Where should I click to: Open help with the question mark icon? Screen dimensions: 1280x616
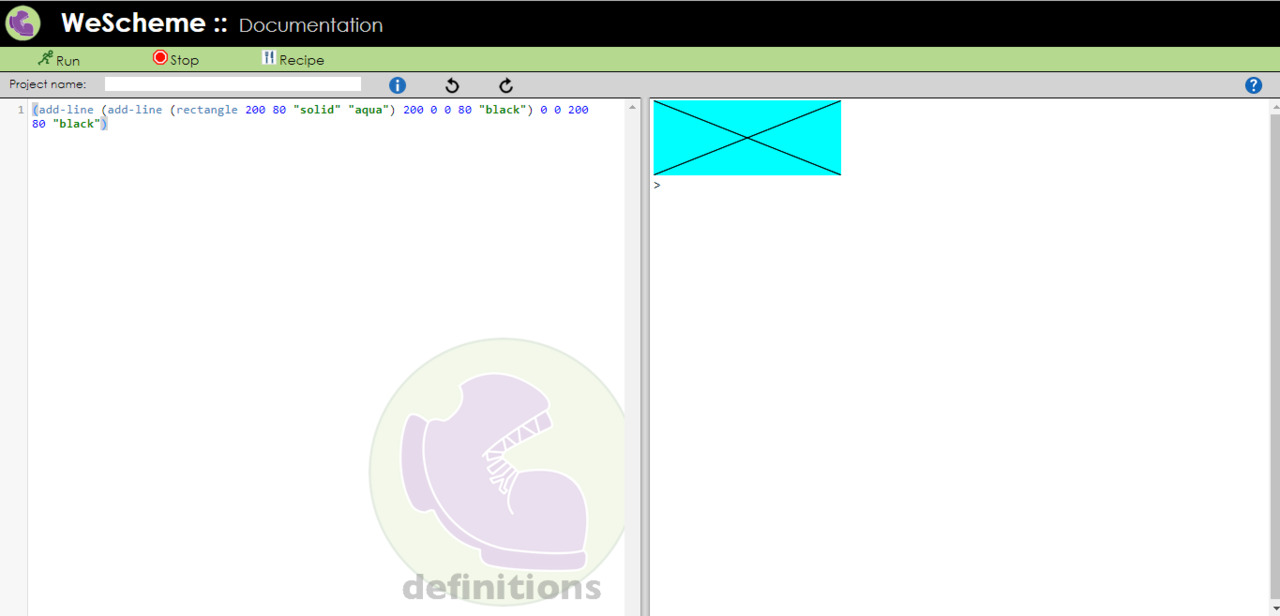point(1253,86)
